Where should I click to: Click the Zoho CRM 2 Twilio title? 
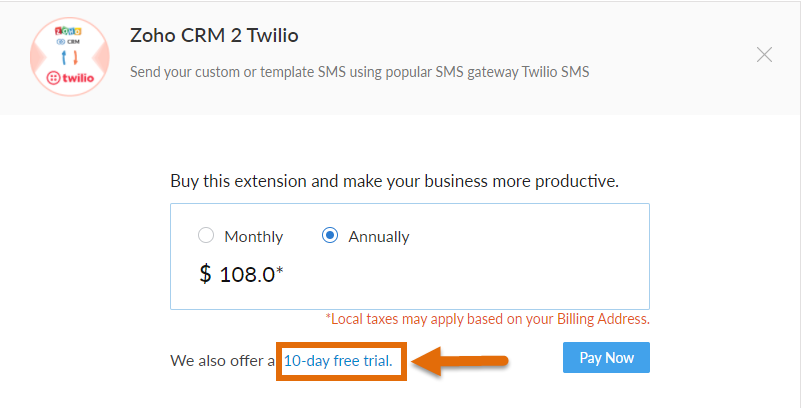pos(214,35)
